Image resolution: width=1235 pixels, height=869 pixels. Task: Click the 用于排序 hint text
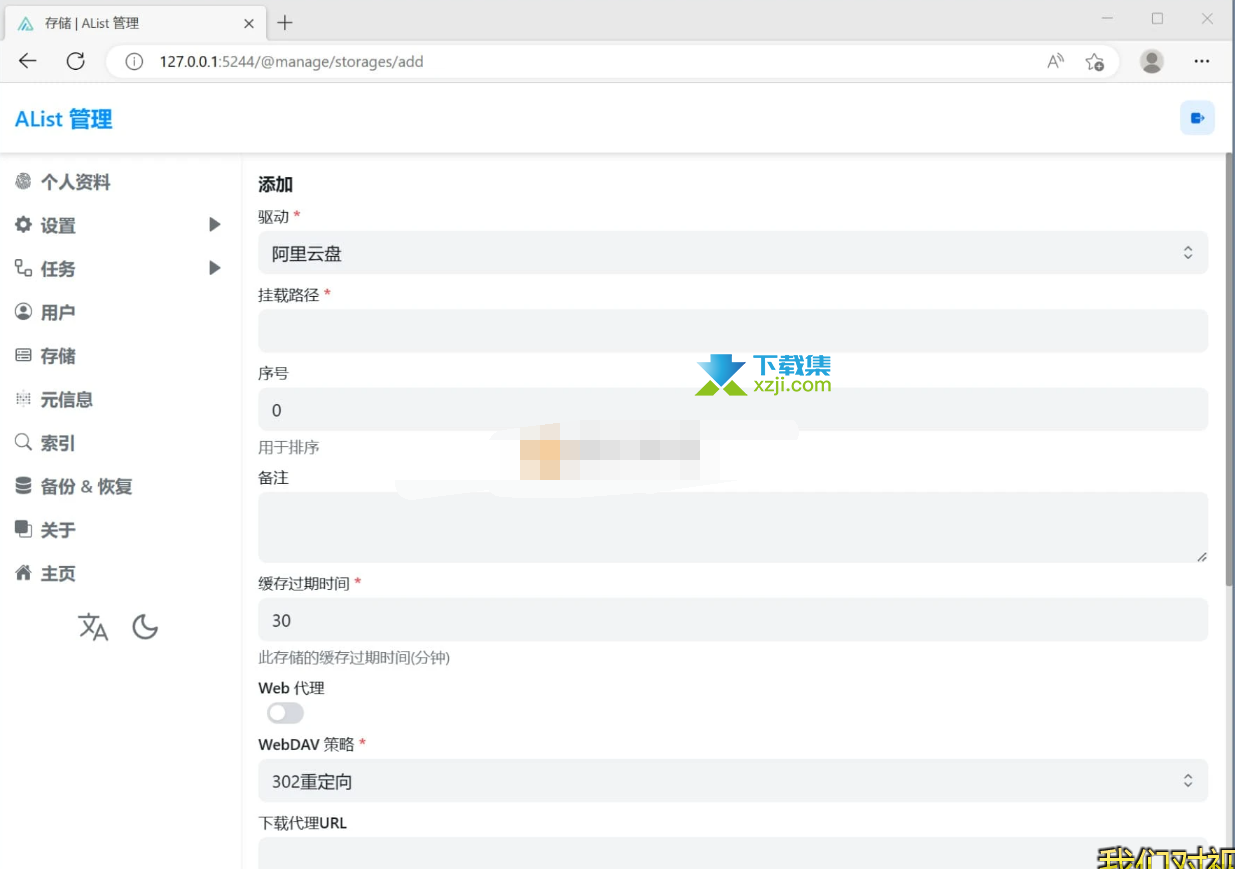289,447
